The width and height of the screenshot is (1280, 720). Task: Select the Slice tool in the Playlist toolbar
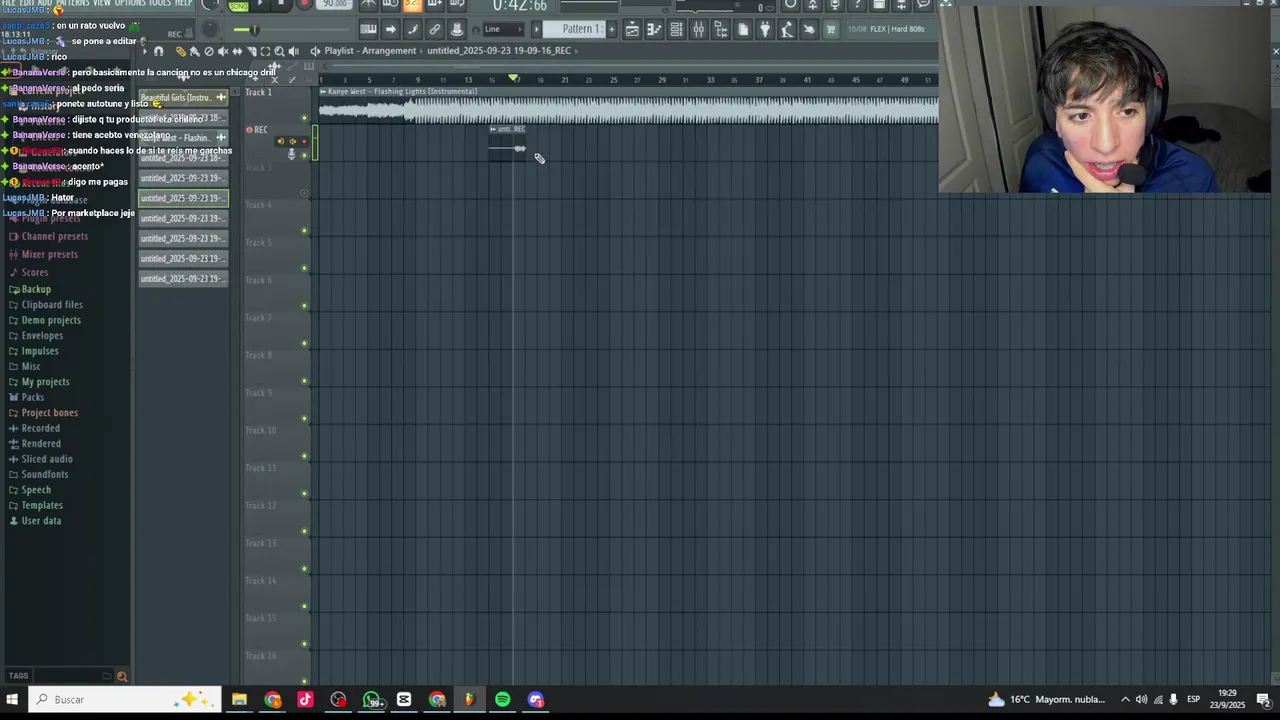pos(251,51)
